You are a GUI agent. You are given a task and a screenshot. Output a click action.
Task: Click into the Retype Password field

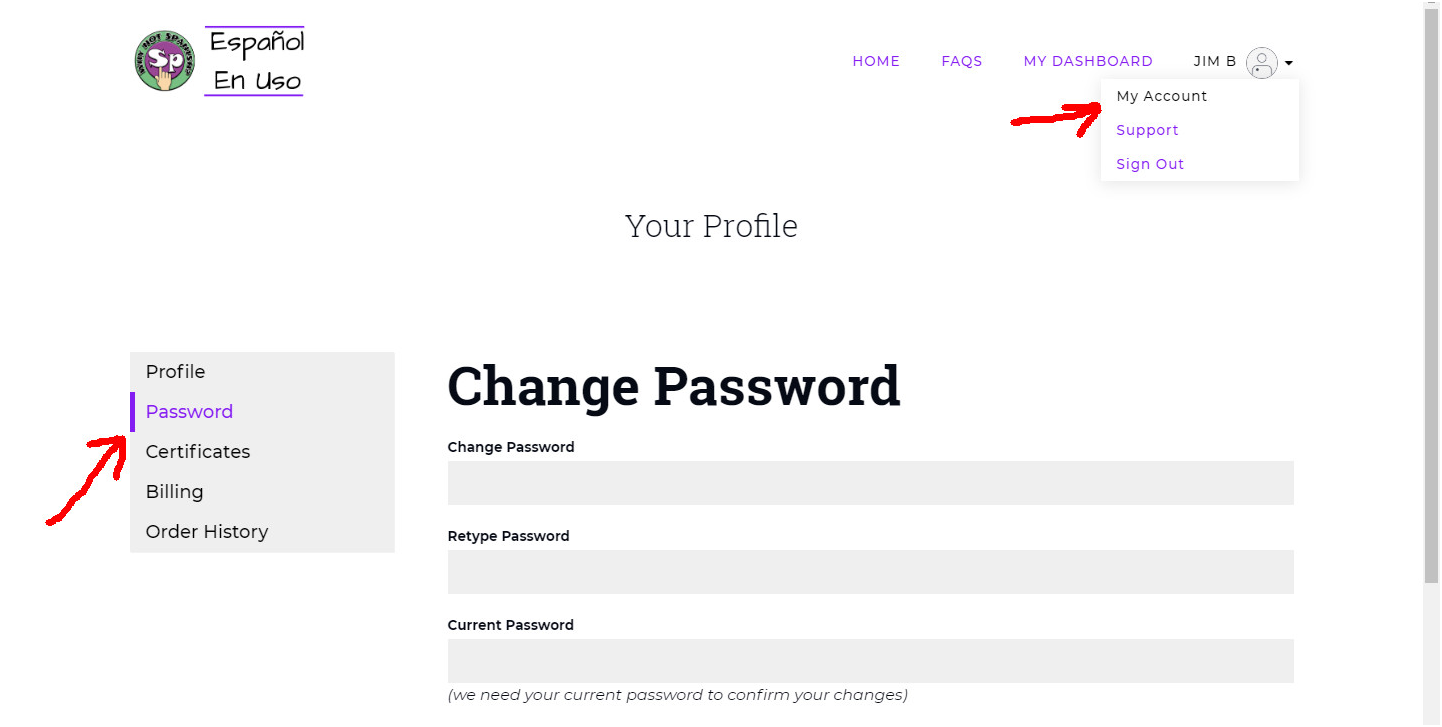871,572
